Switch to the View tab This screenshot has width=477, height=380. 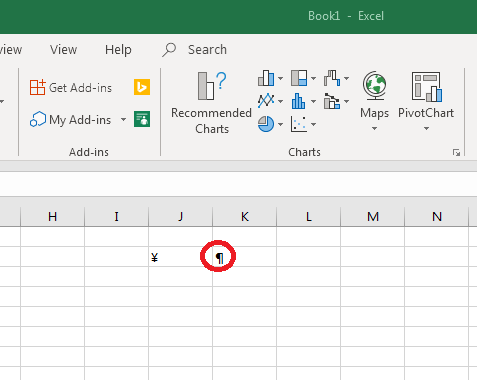click(x=63, y=50)
